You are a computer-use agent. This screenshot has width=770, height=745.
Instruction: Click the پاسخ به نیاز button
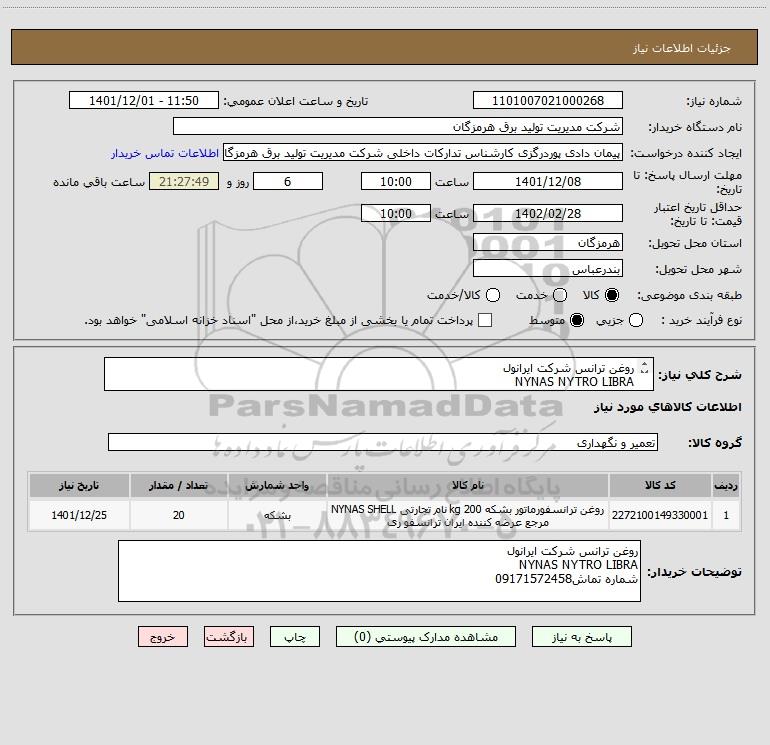pyautogui.click(x=582, y=637)
